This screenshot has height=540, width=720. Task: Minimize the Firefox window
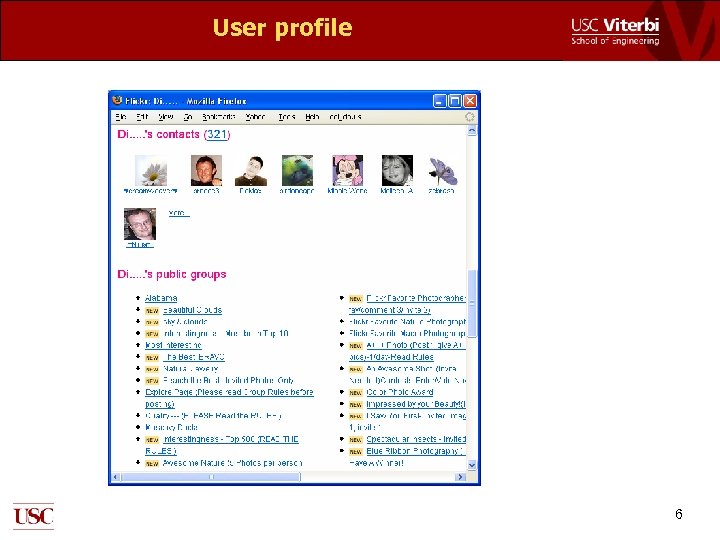(439, 101)
